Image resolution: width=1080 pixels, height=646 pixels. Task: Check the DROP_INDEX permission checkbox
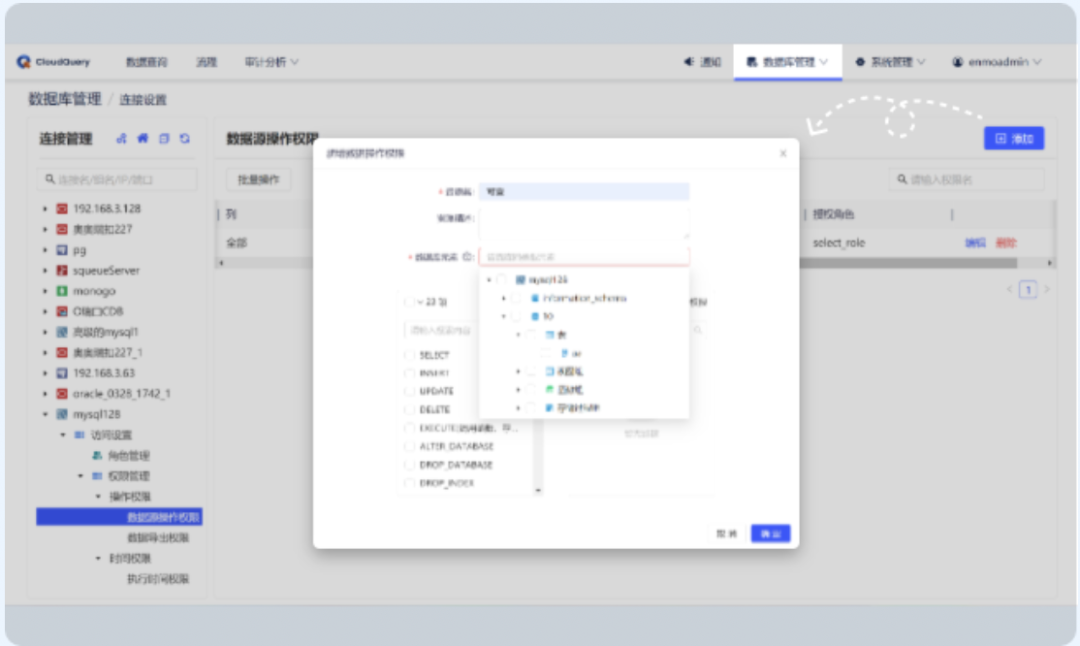(x=409, y=483)
